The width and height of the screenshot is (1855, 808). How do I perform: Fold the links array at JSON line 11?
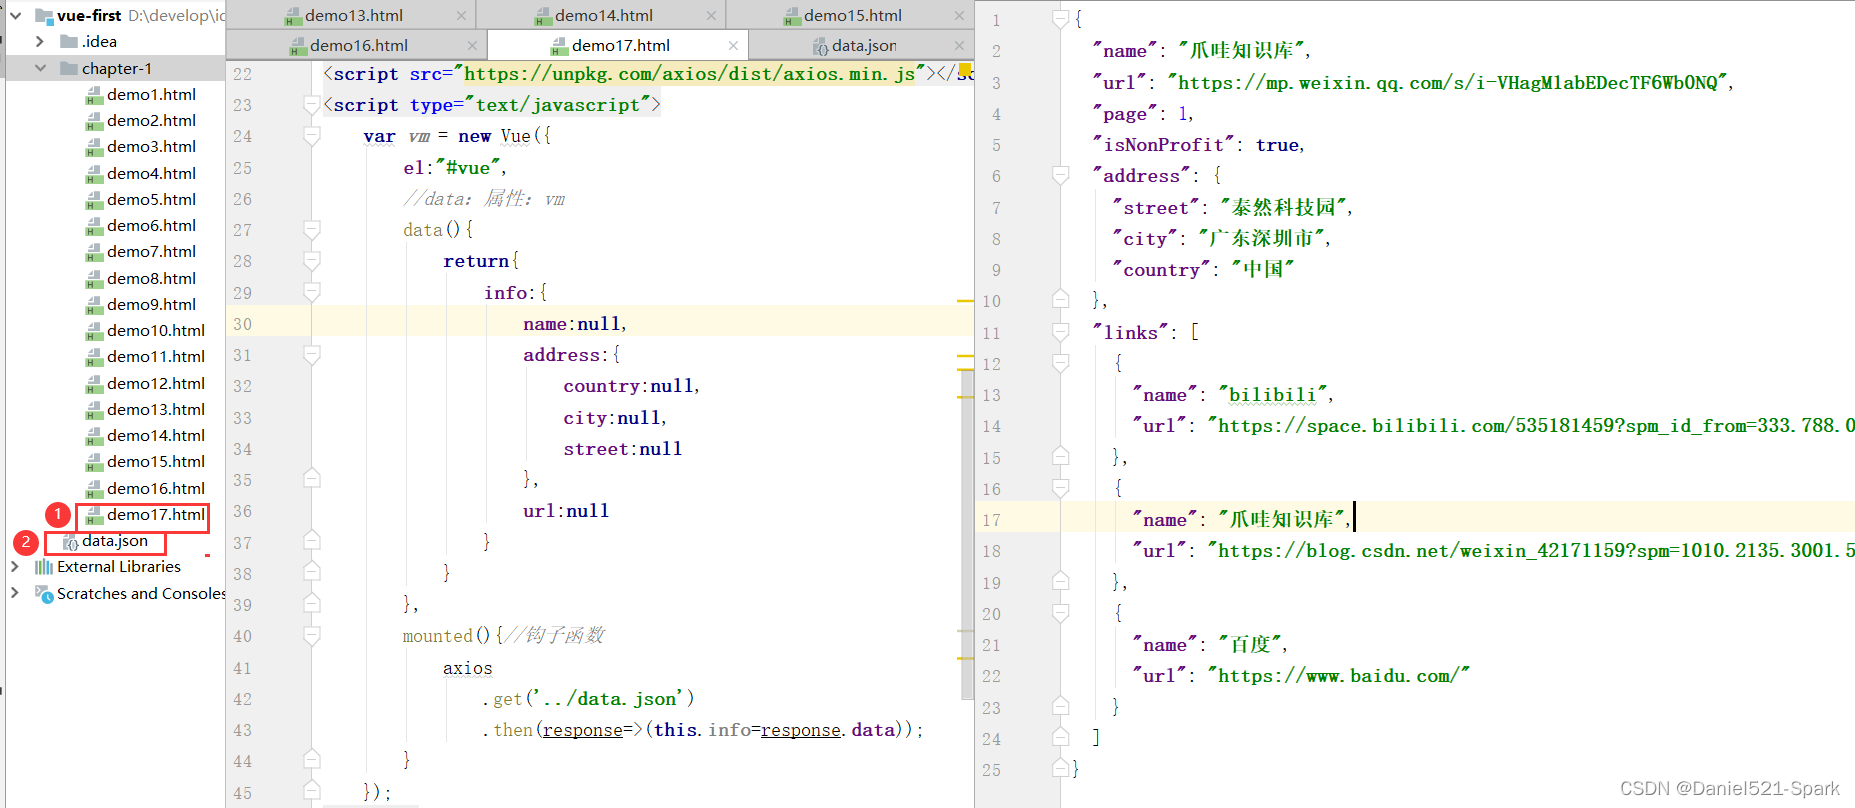click(x=1061, y=332)
